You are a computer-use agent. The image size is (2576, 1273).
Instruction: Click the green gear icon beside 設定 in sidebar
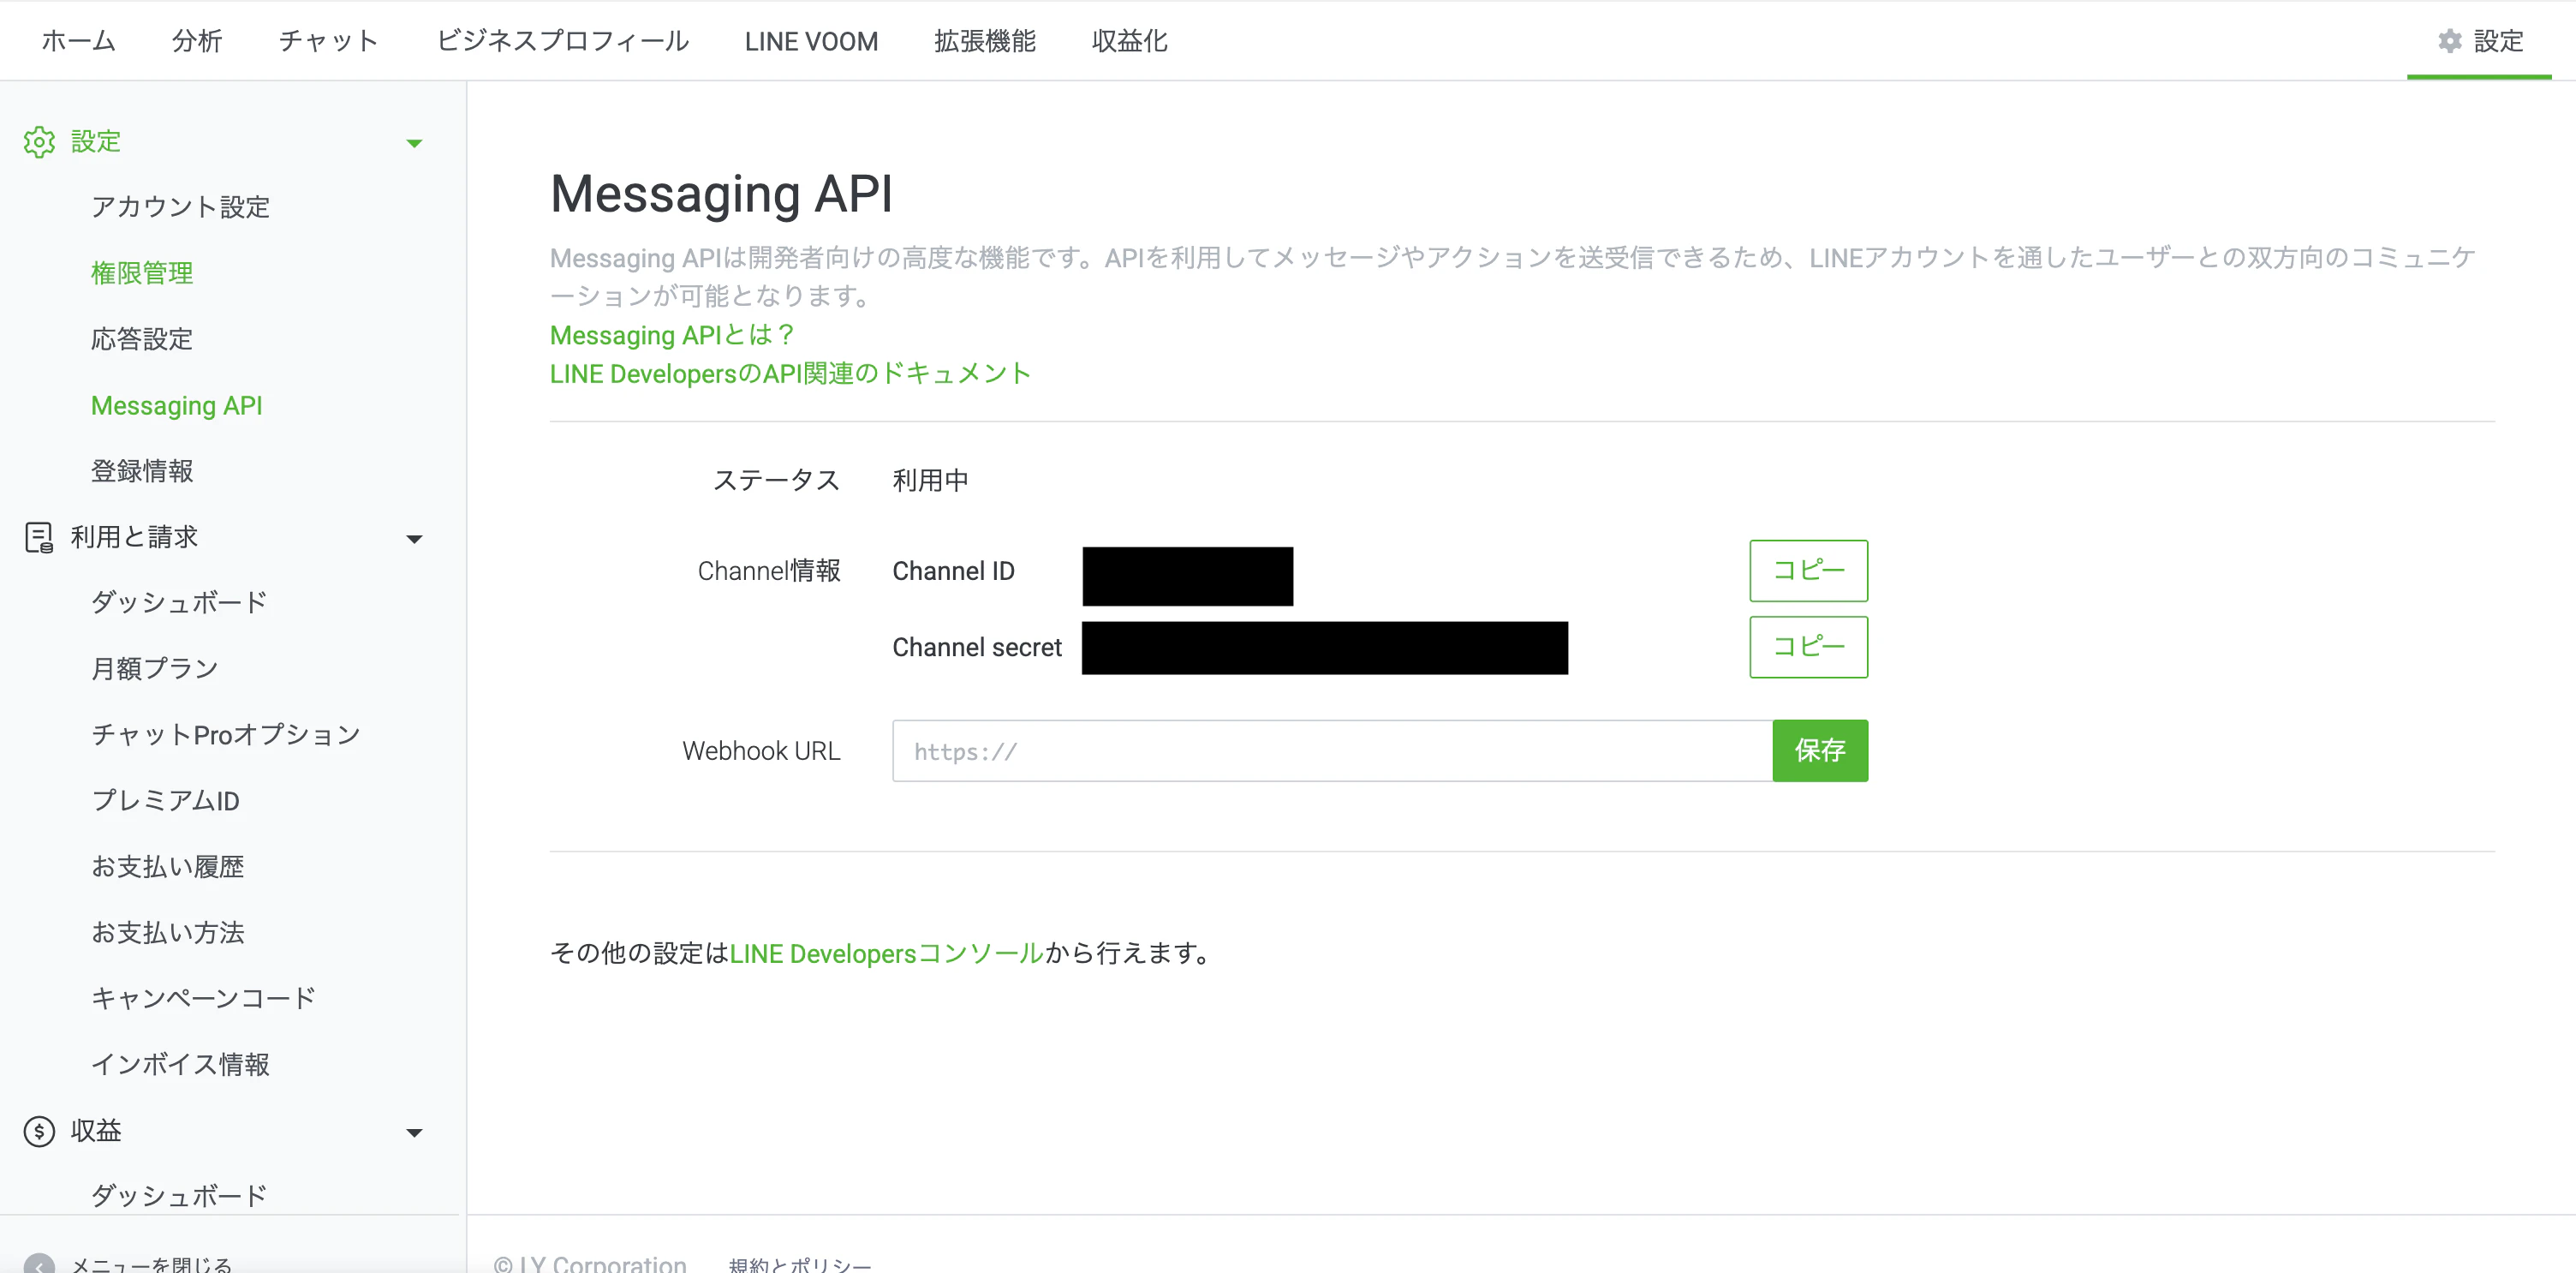tap(39, 142)
